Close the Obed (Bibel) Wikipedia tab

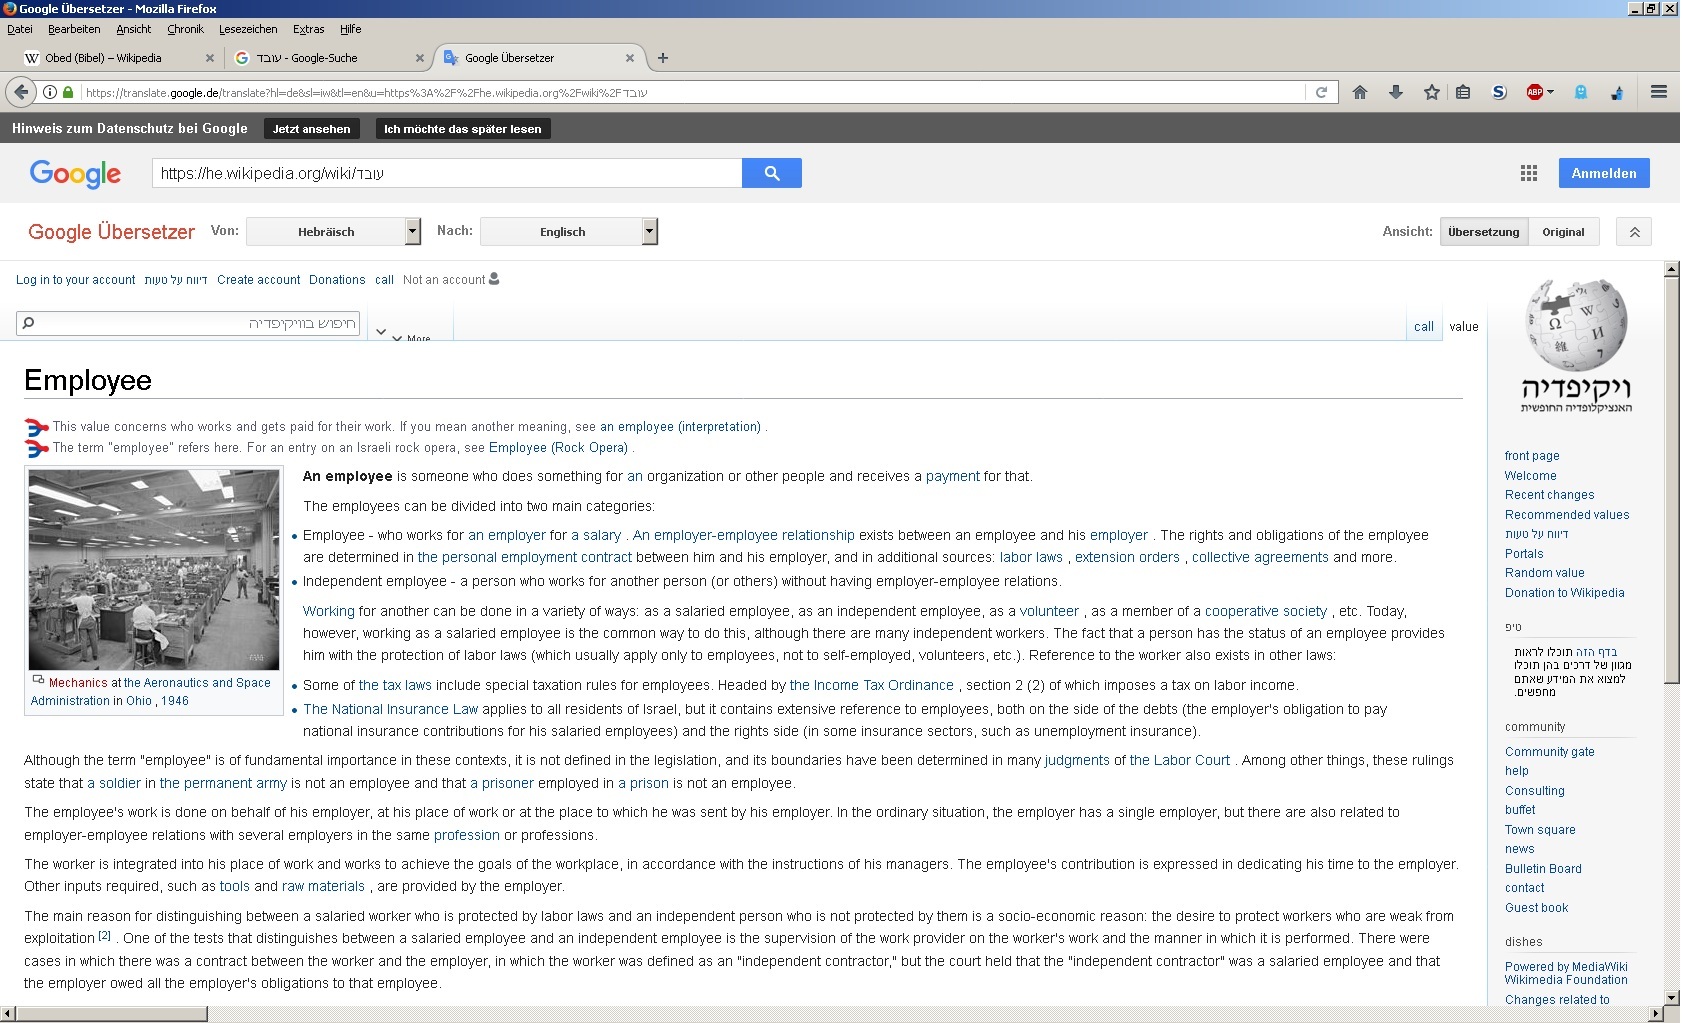[209, 58]
